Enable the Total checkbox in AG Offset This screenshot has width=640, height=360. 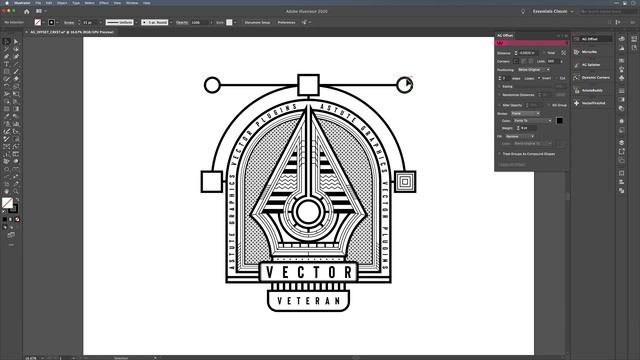pos(544,53)
